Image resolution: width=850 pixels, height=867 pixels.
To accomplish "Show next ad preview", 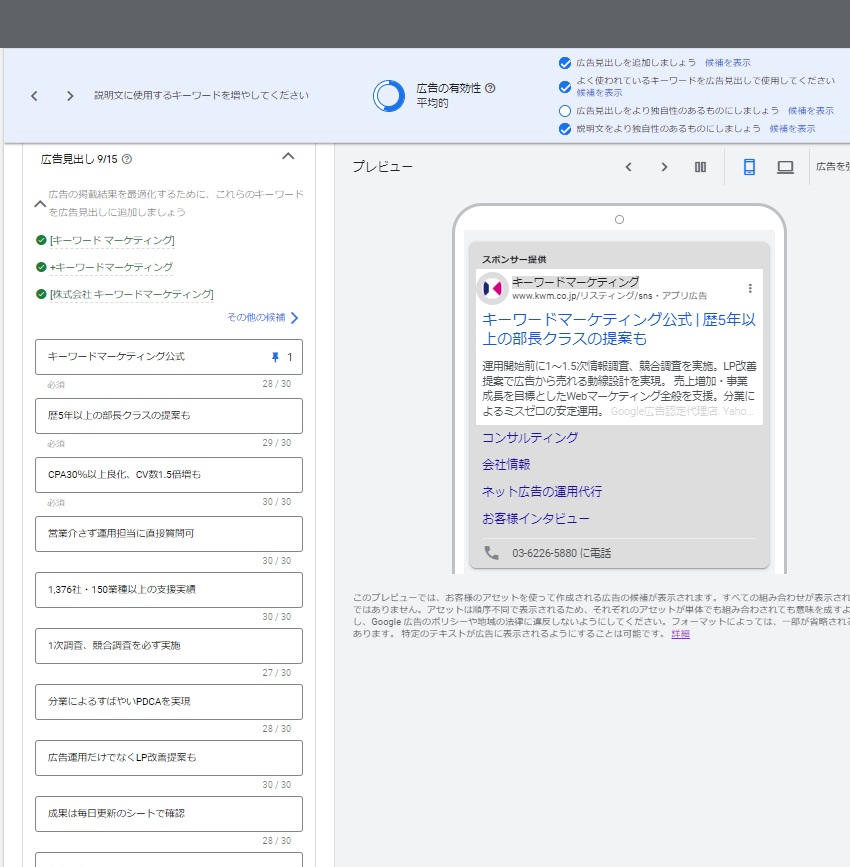I will (x=664, y=167).
